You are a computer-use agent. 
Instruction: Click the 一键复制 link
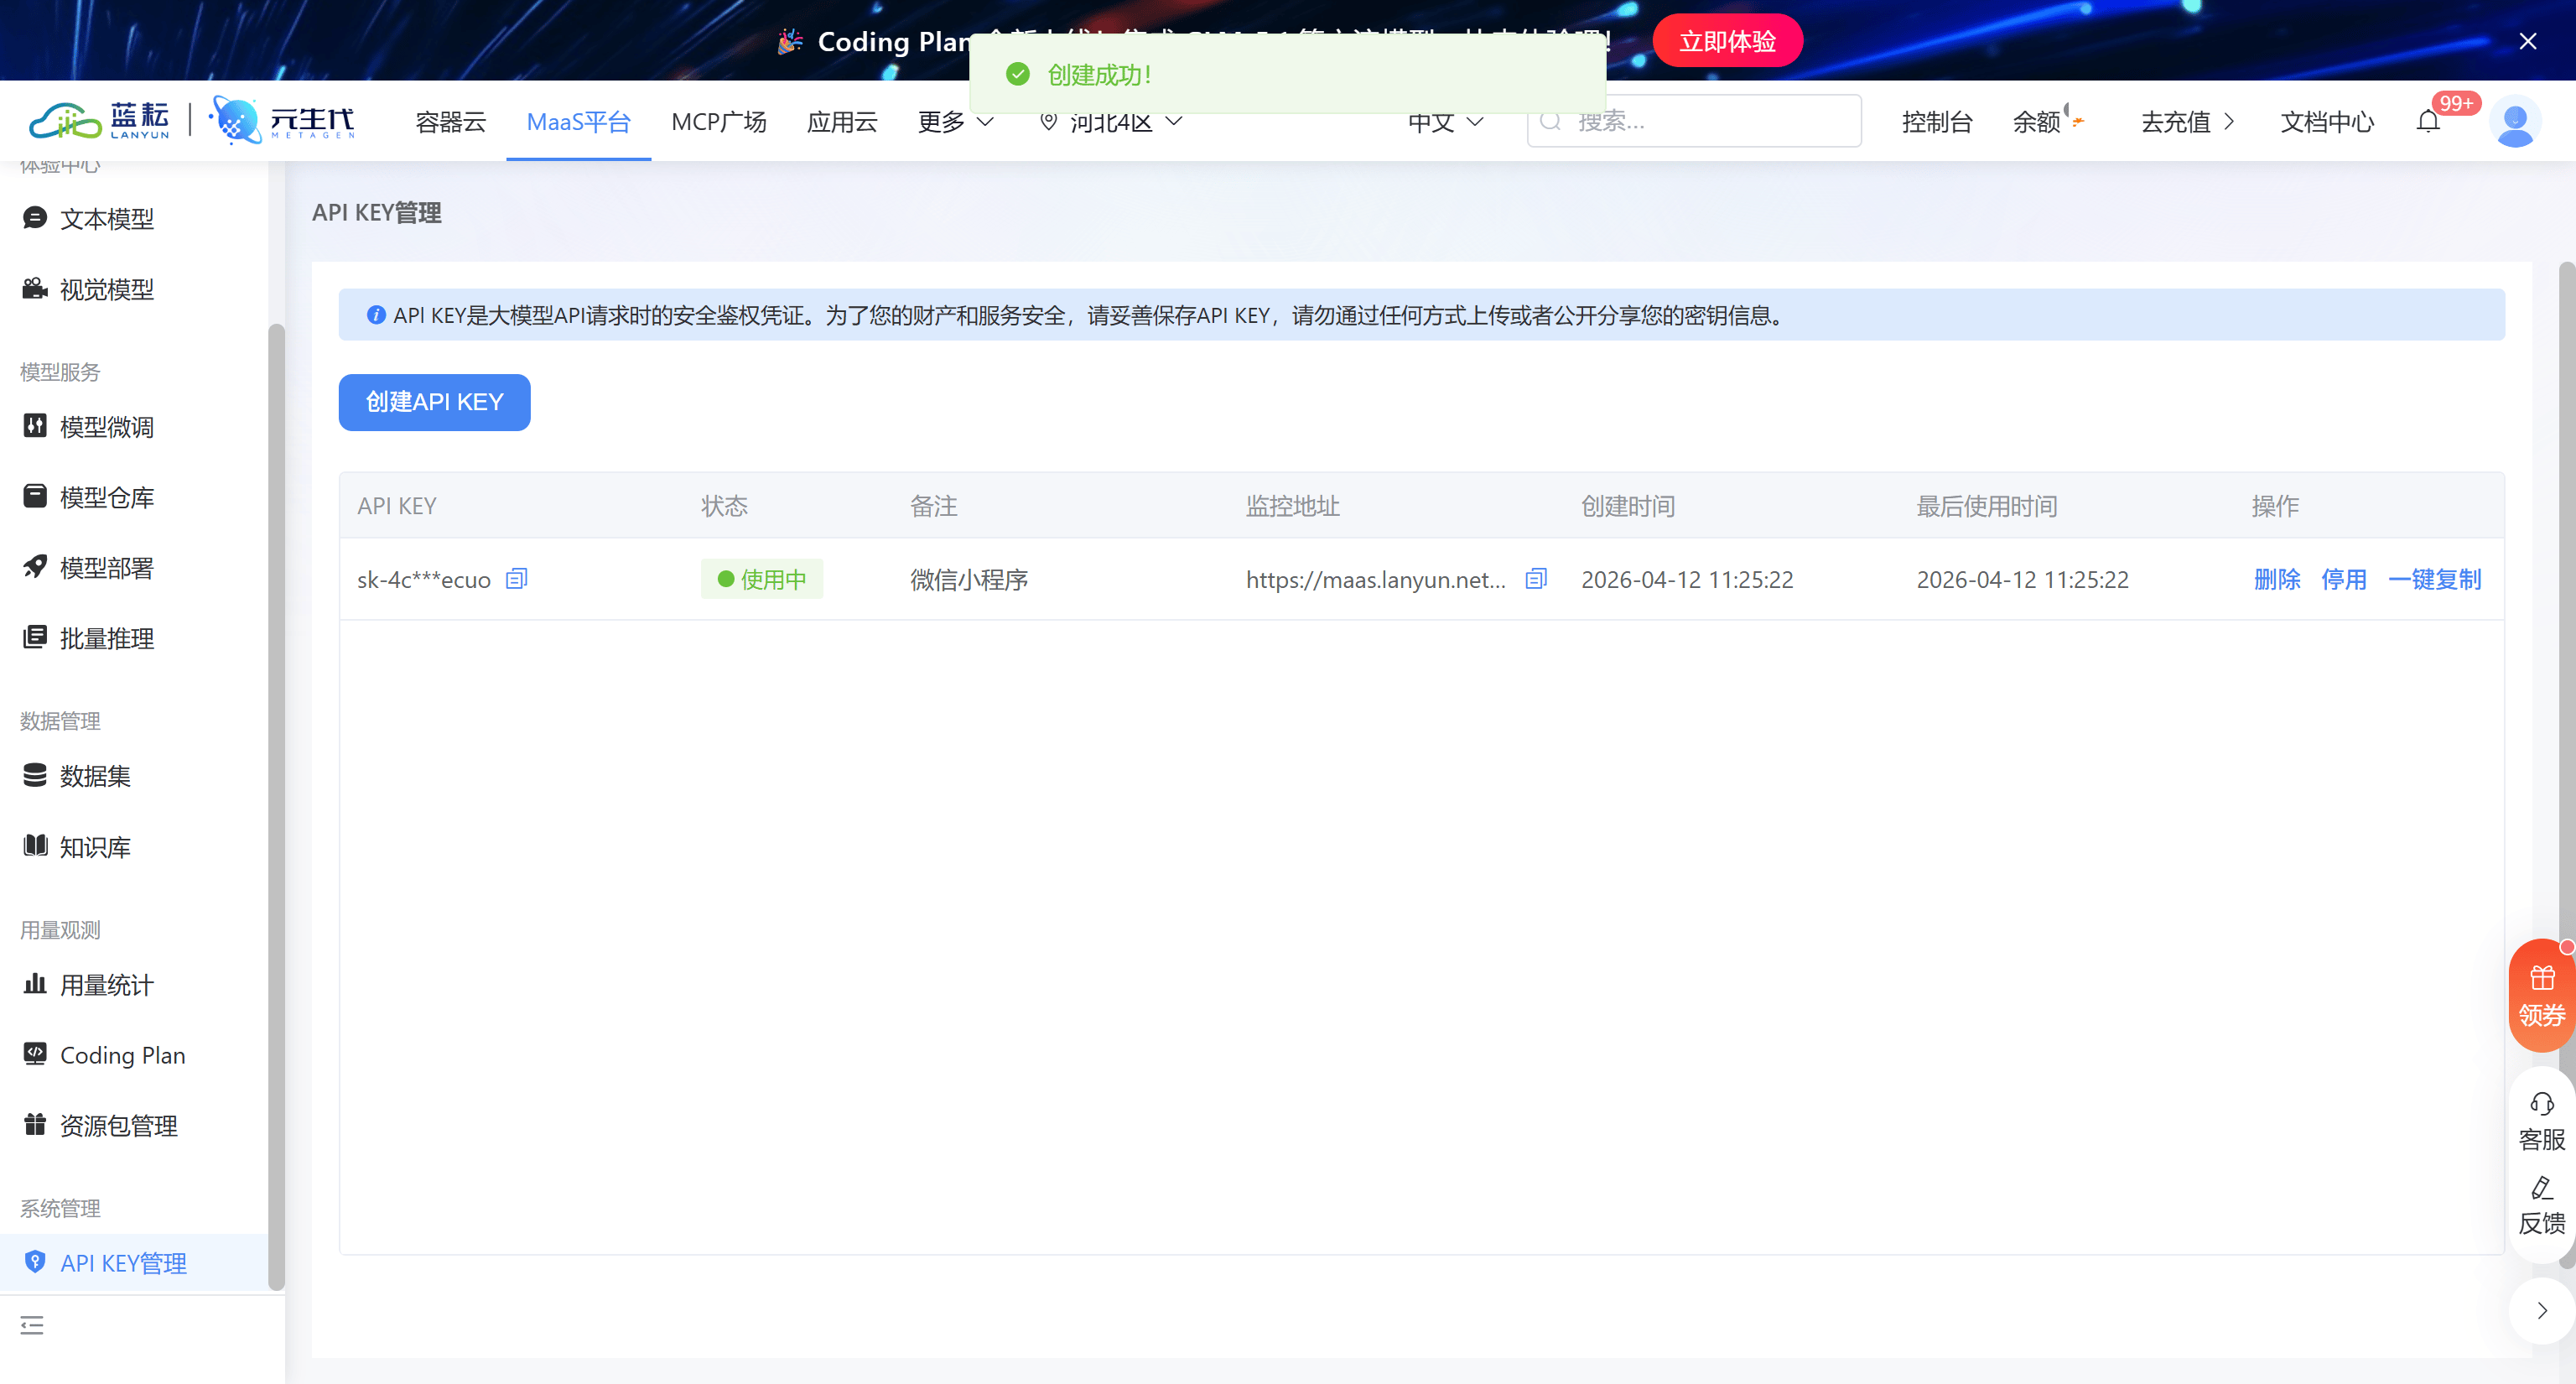(2434, 579)
